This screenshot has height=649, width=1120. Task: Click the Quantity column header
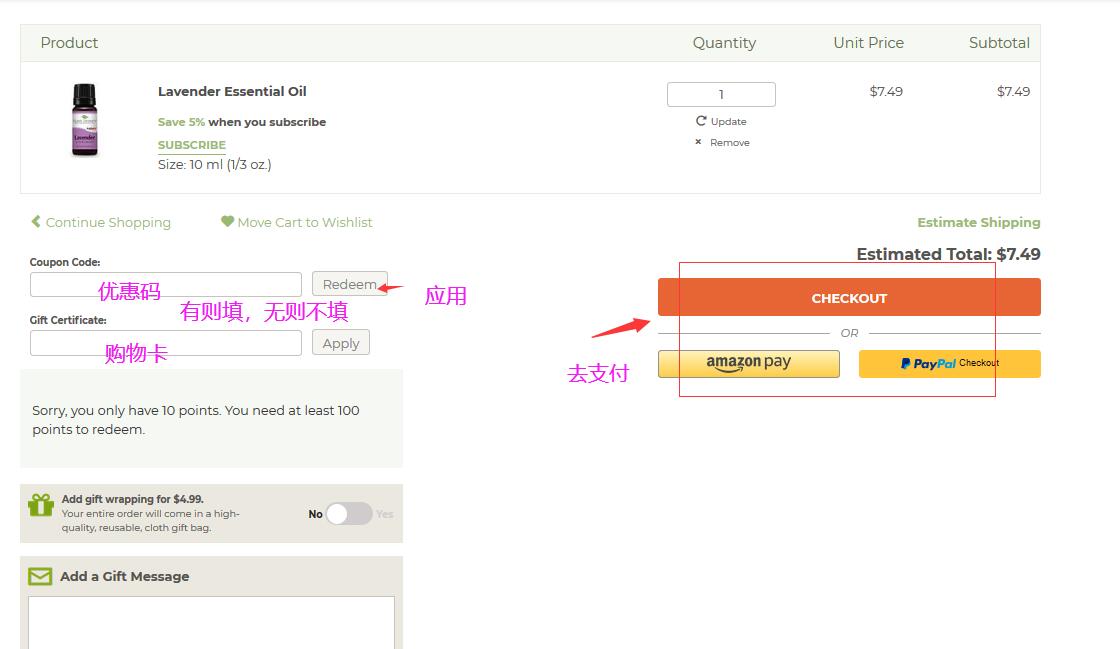tap(724, 43)
